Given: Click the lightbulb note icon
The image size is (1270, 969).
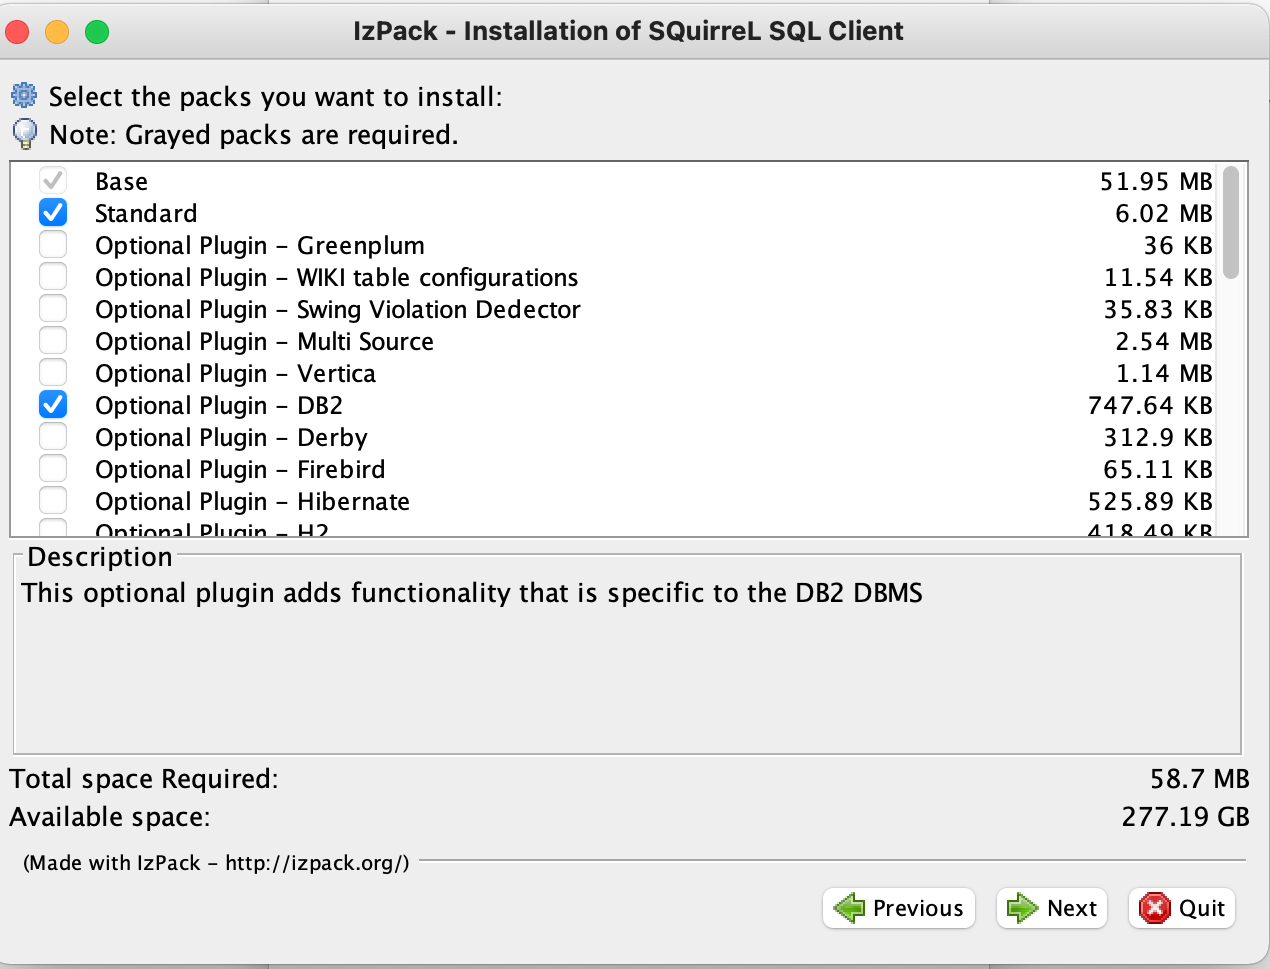Looking at the screenshot, I should coord(24,134).
